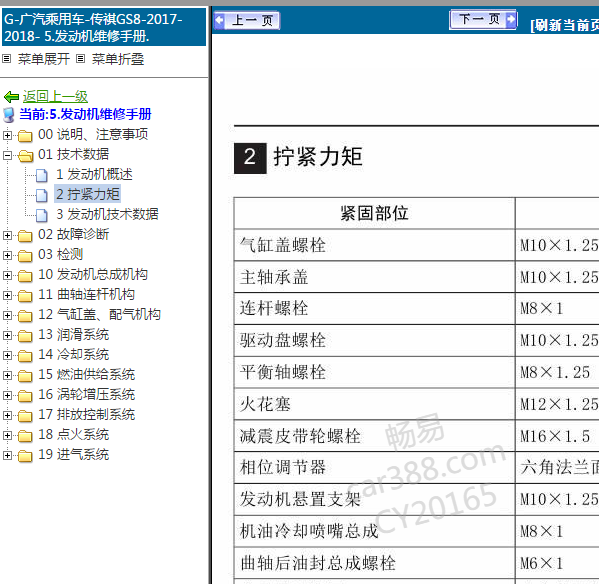This screenshot has width=599, height=584.
Task: Click folder icon of 16 涡轮增压系统
Action: (25, 396)
